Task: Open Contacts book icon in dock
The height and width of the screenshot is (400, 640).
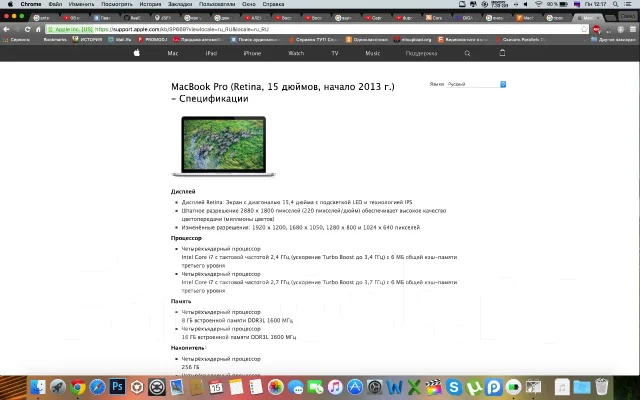Action: tap(196, 387)
